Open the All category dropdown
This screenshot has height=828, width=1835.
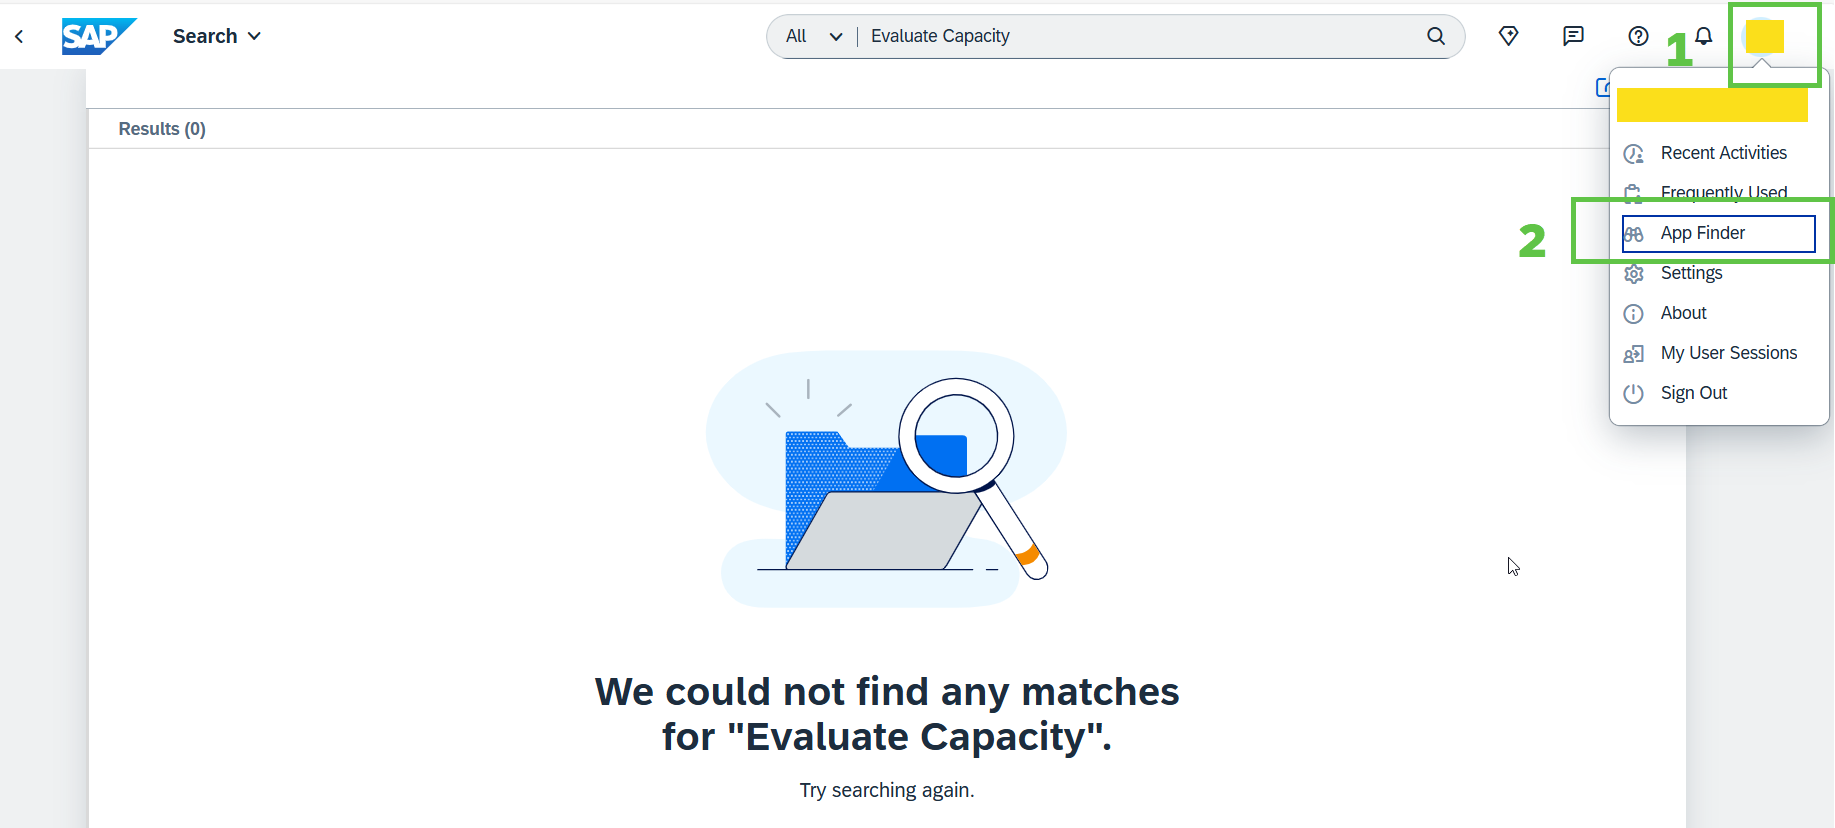coord(814,36)
